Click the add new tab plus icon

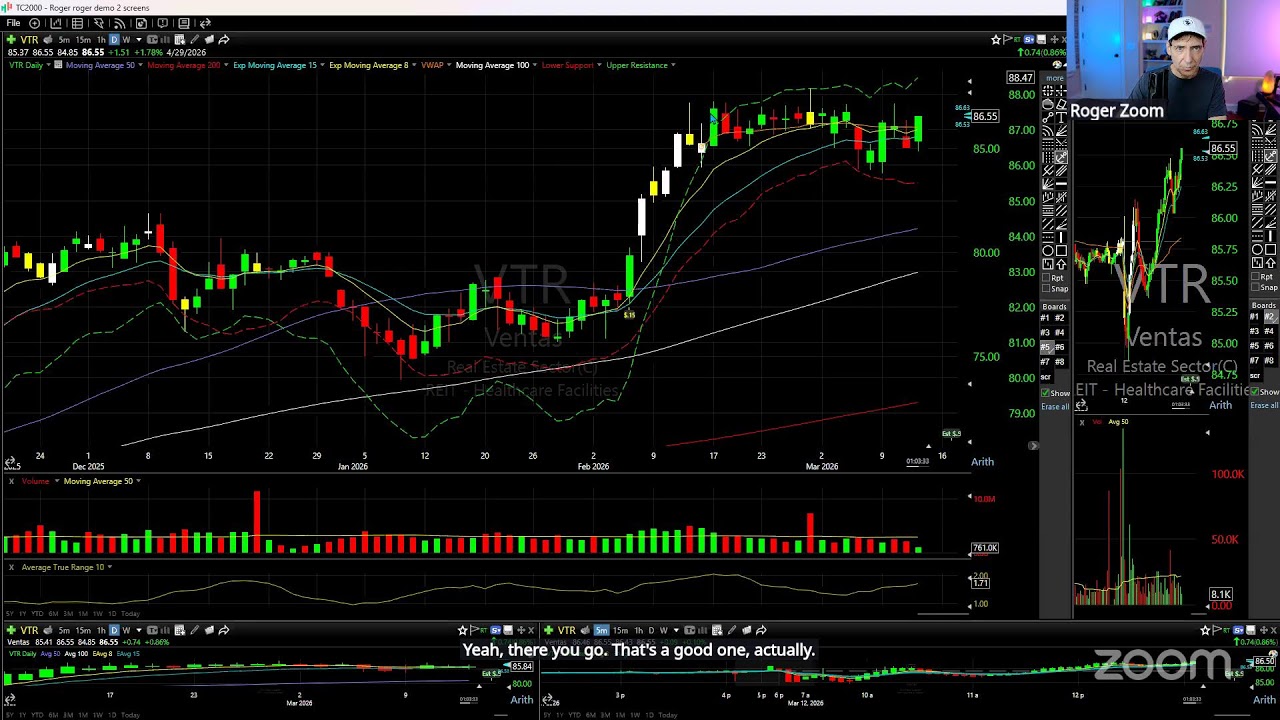tap(35, 23)
